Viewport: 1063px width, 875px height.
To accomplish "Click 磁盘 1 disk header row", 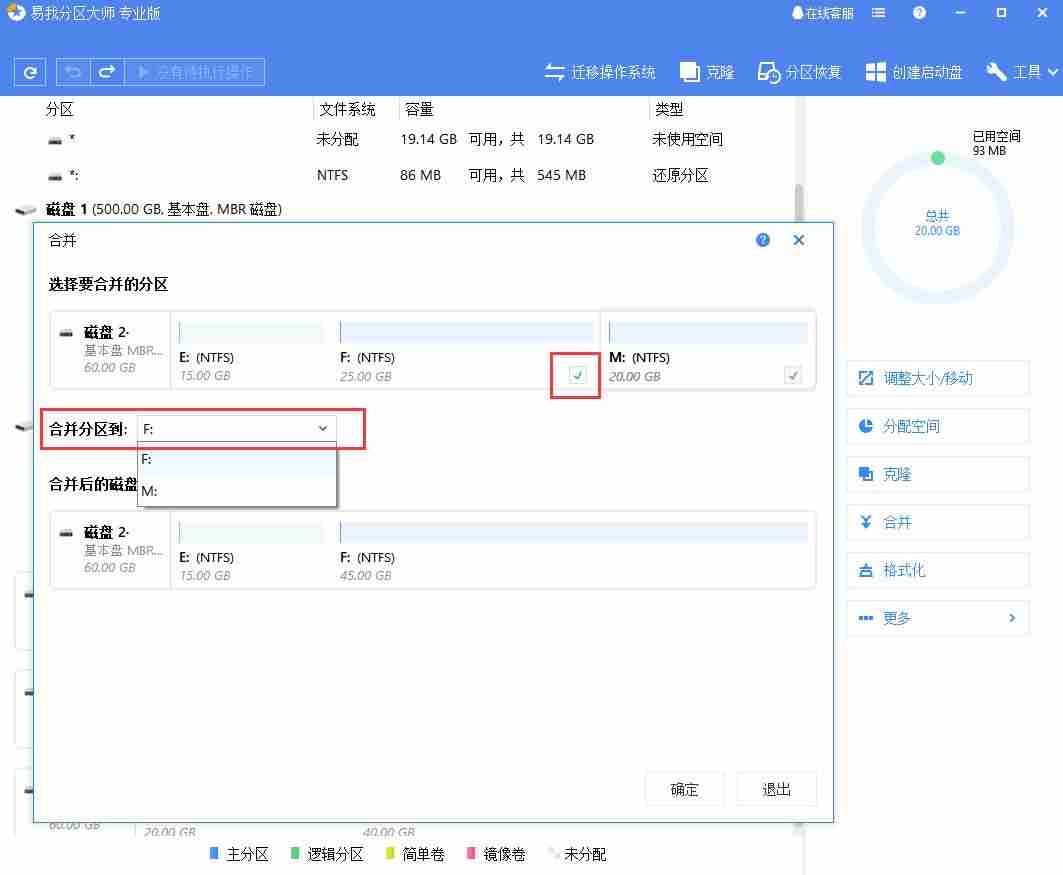I will [x=400, y=209].
